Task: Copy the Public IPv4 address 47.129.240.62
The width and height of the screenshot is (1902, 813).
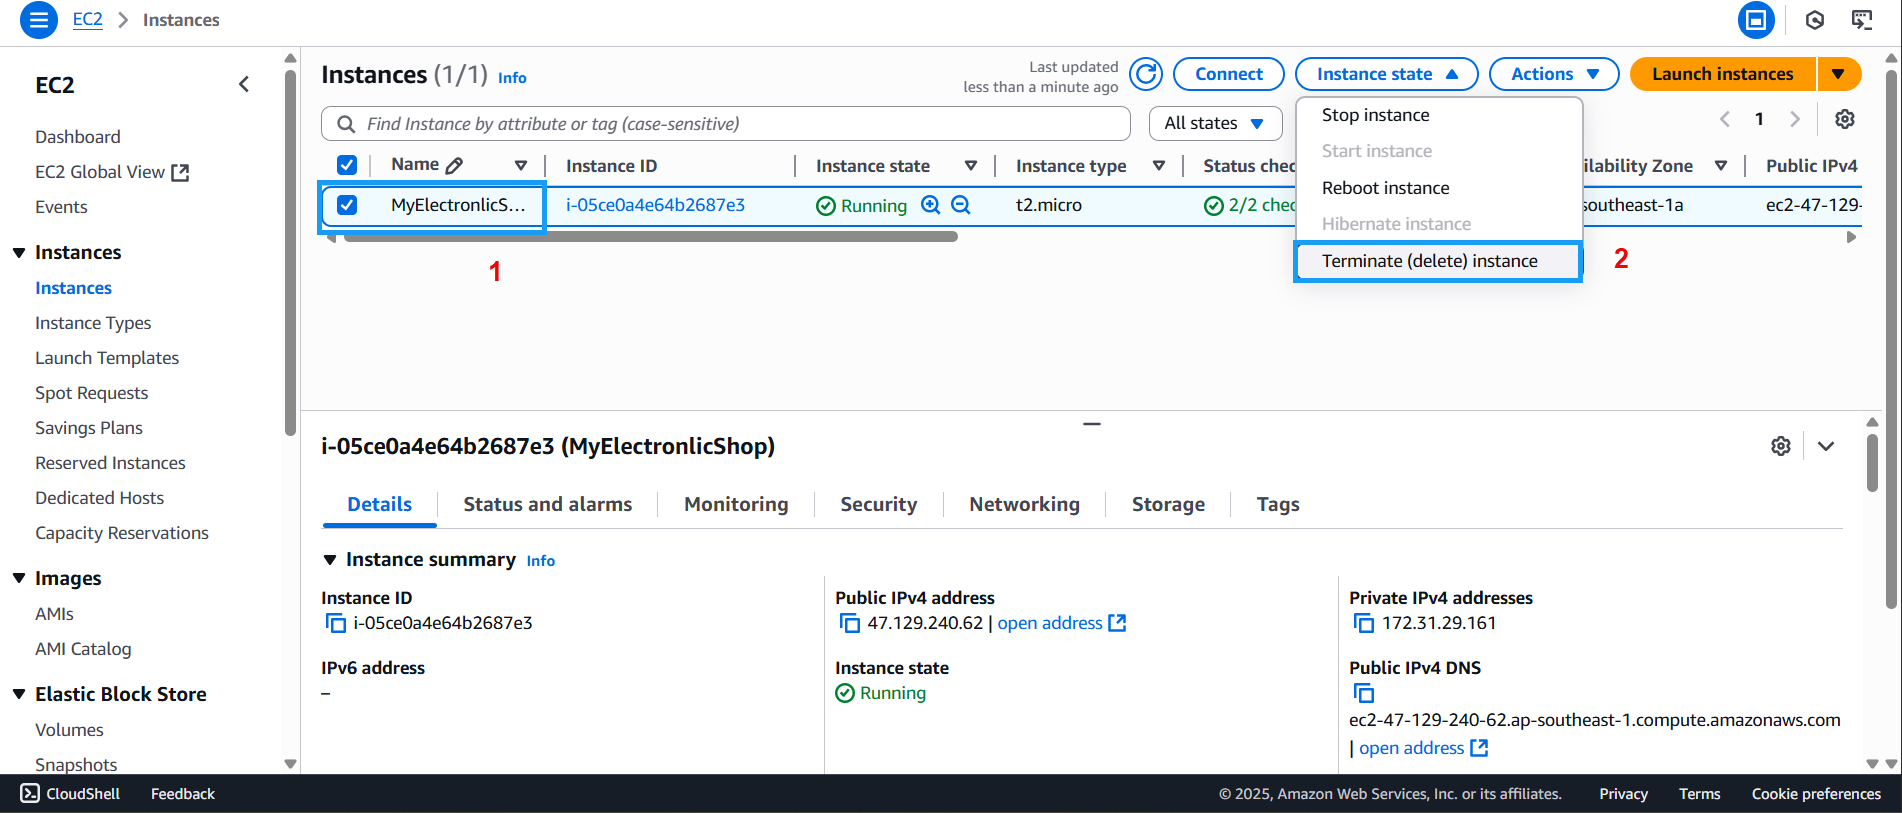Action: point(850,624)
